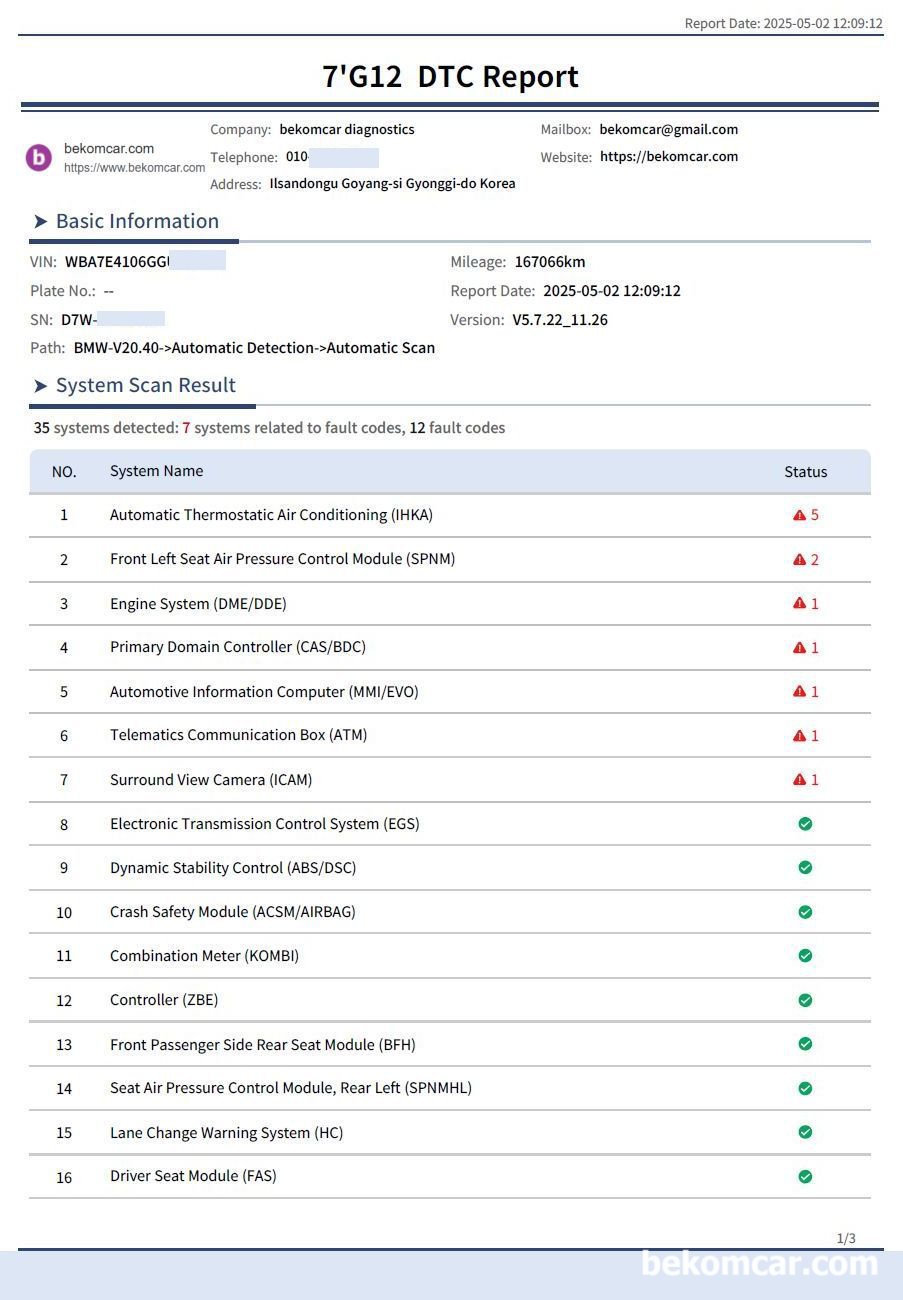Image resolution: width=903 pixels, height=1300 pixels.
Task: Click the Report Date value in Basic Information
Action: pyautogui.click(x=612, y=291)
